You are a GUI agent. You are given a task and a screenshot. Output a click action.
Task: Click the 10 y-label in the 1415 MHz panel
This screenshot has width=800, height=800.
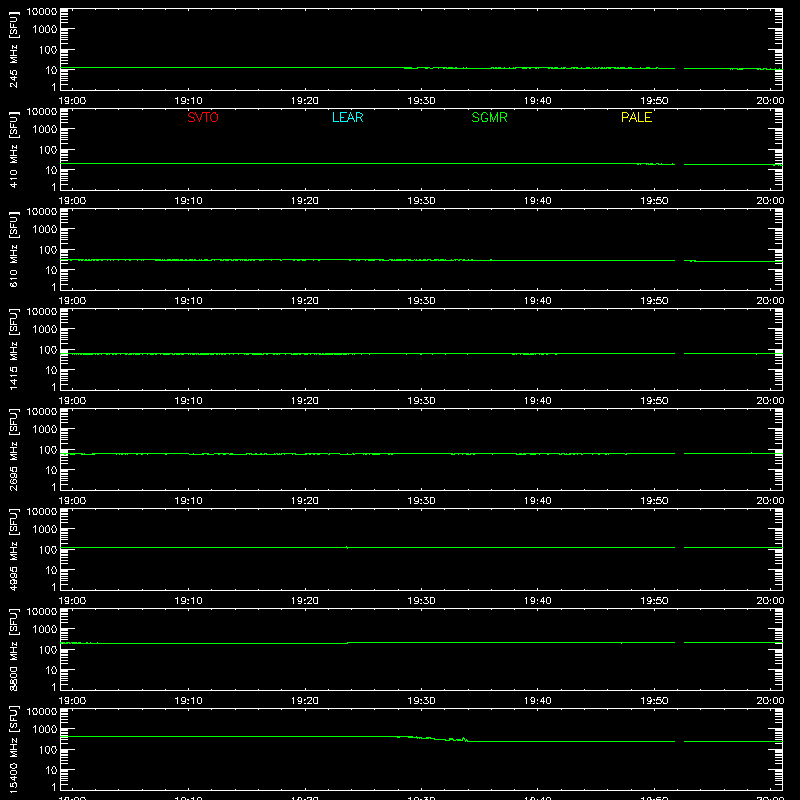pyautogui.click(x=51, y=370)
